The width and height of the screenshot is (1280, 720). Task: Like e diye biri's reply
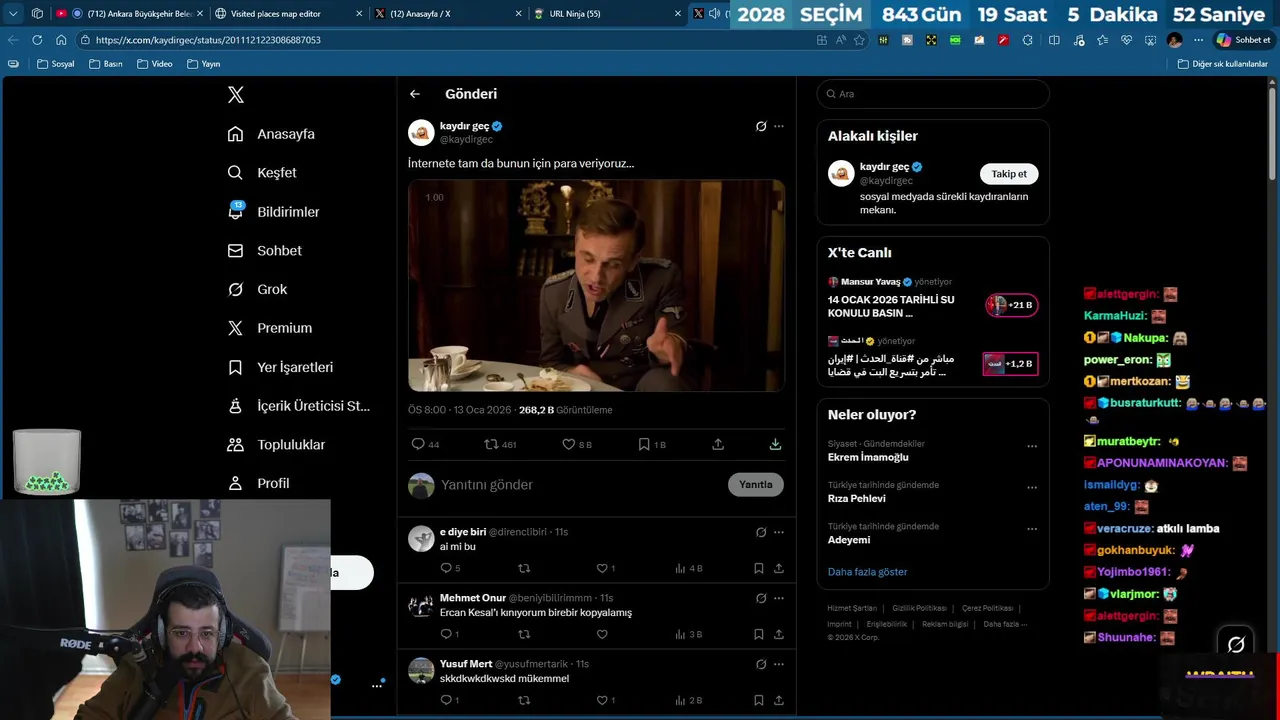pyautogui.click(x=606, y=568)
